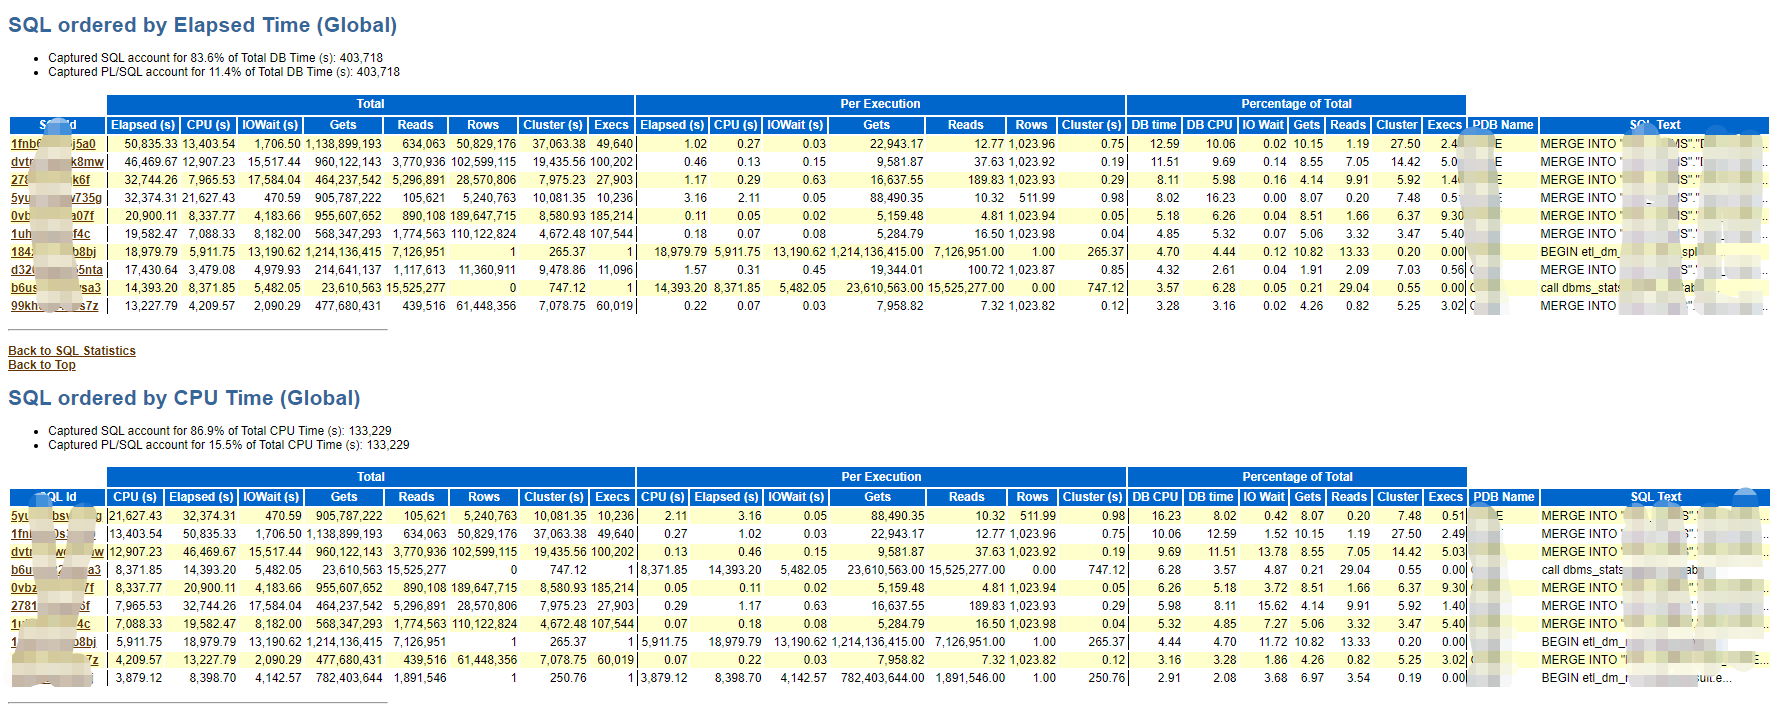This screenshot has height=711, width=1790.
Task: Select IO Wait percentage 15.62 in CPU Time table
Action: pos(1273,606)
